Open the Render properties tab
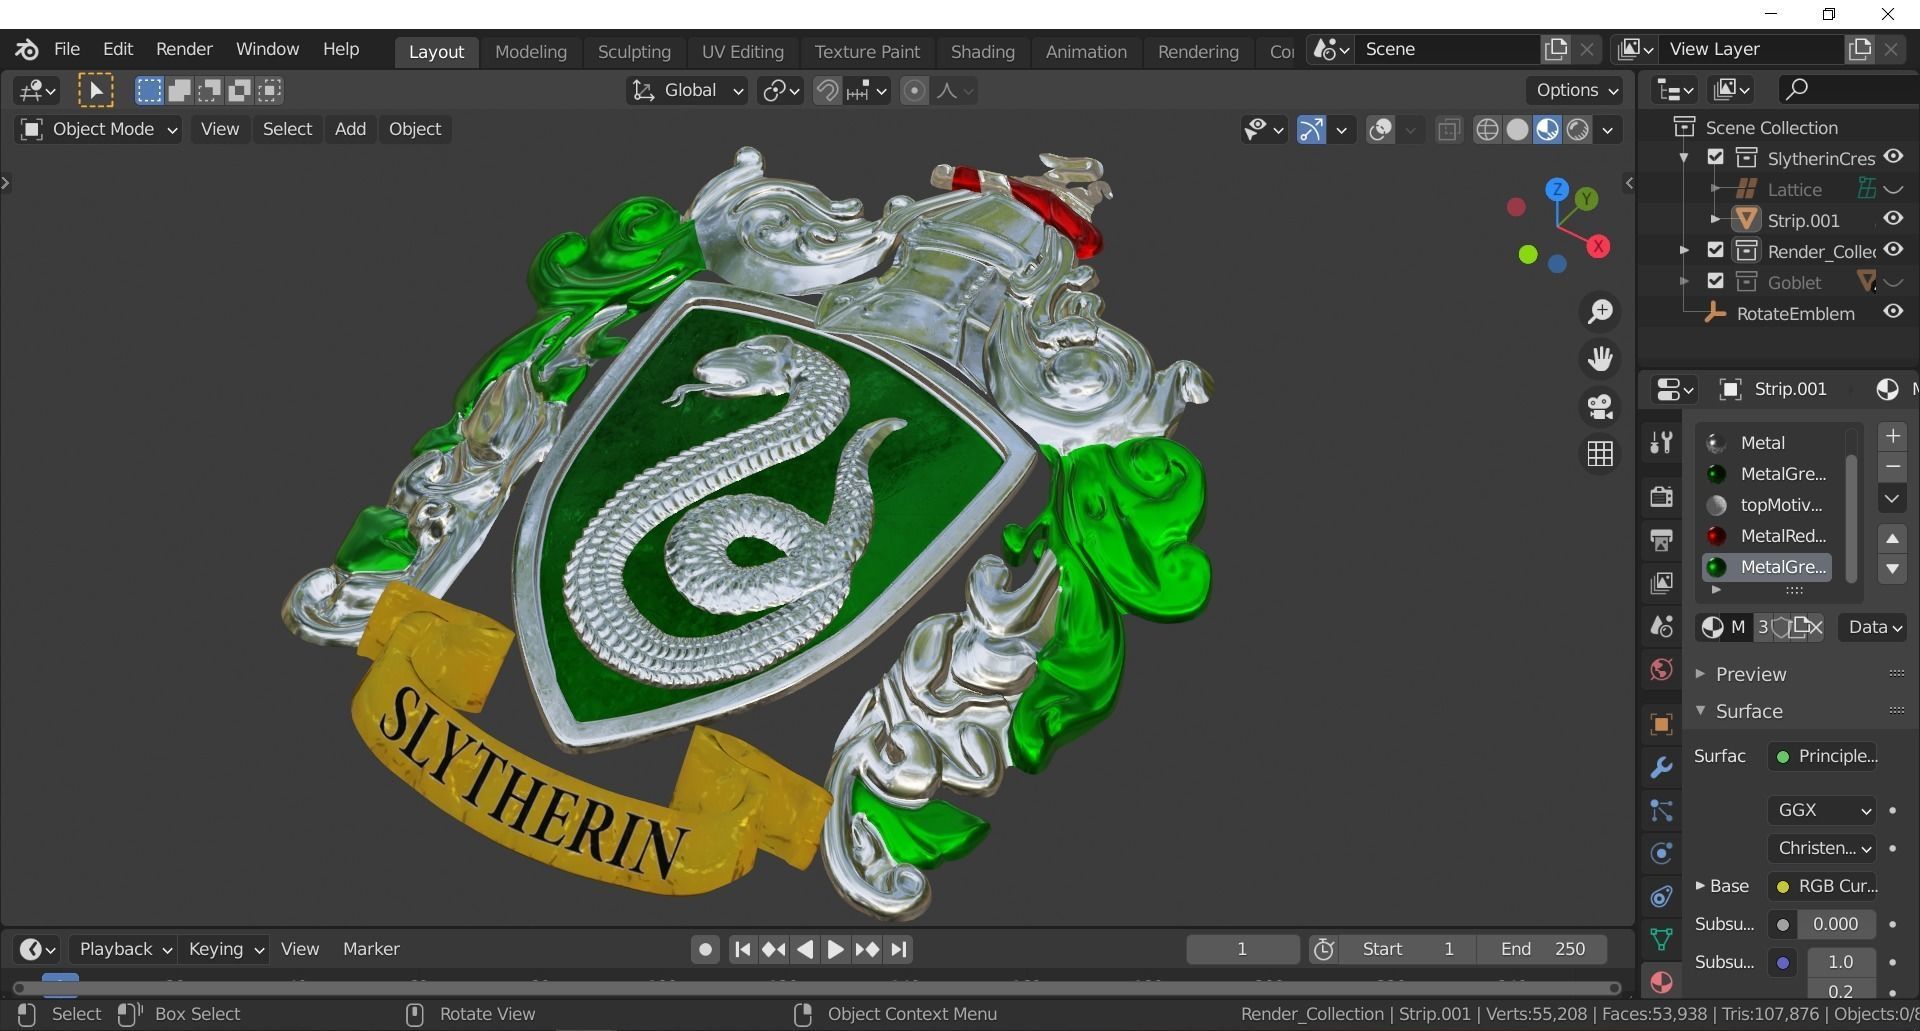 tap(1661, 496)
